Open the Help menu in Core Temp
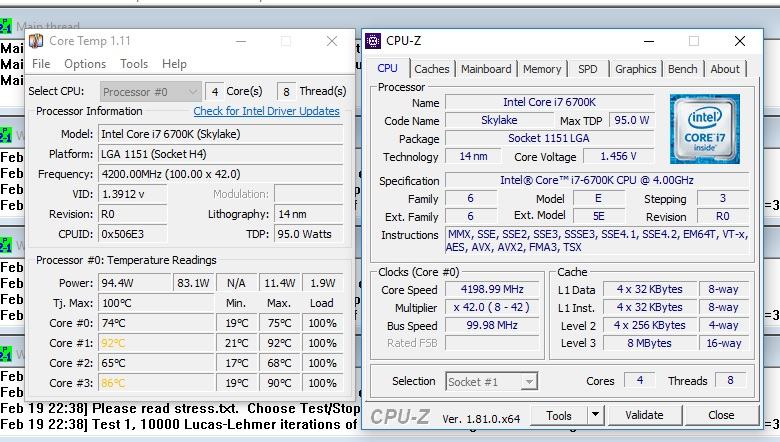 (x=174, y=64)
